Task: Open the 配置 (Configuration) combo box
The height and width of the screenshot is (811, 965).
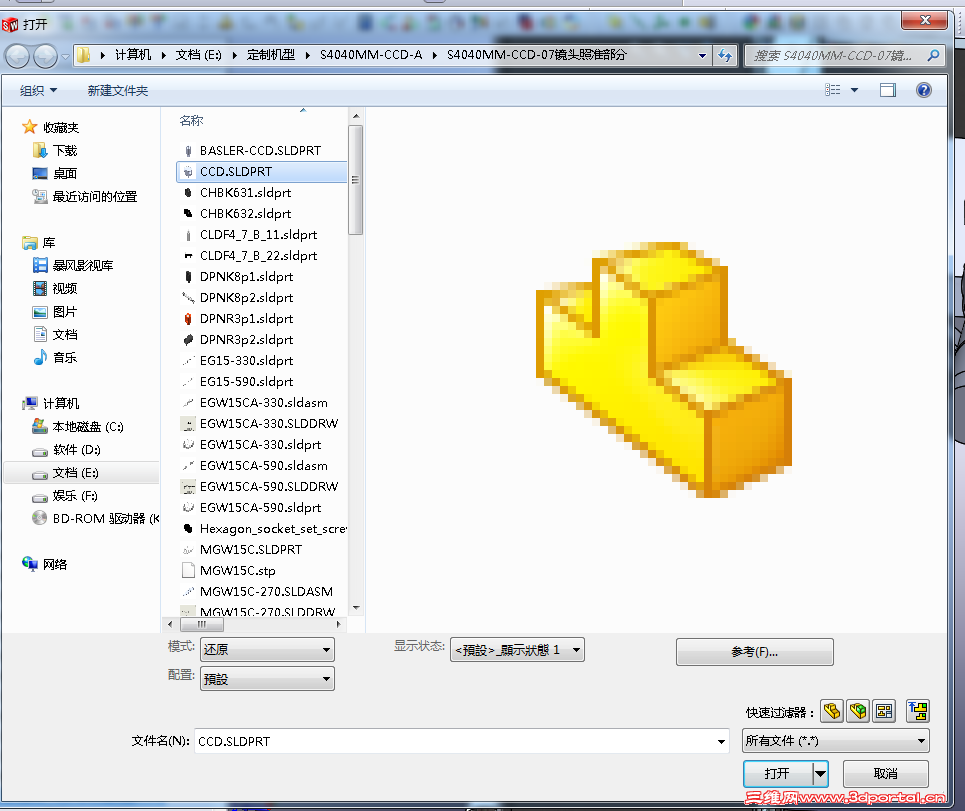Action: click(x=267, y=679)
